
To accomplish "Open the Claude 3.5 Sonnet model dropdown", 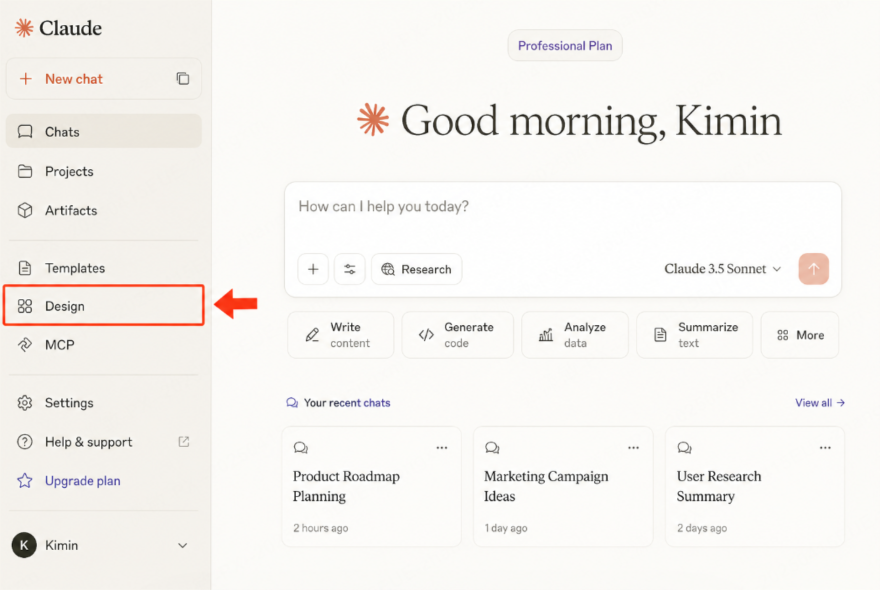I will click(722, 269).
